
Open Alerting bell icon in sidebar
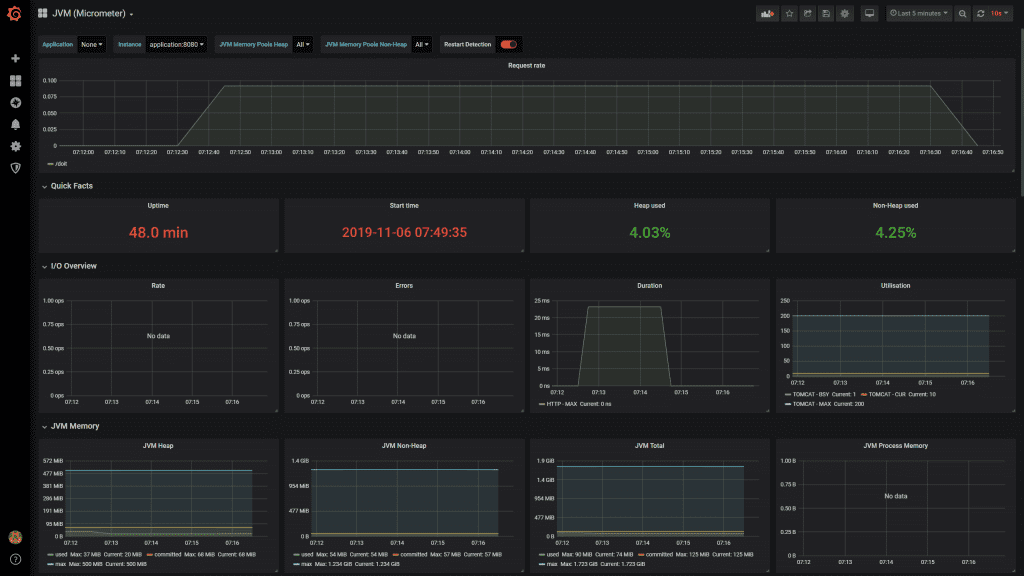pyautogui.click(x=15, y=125)
